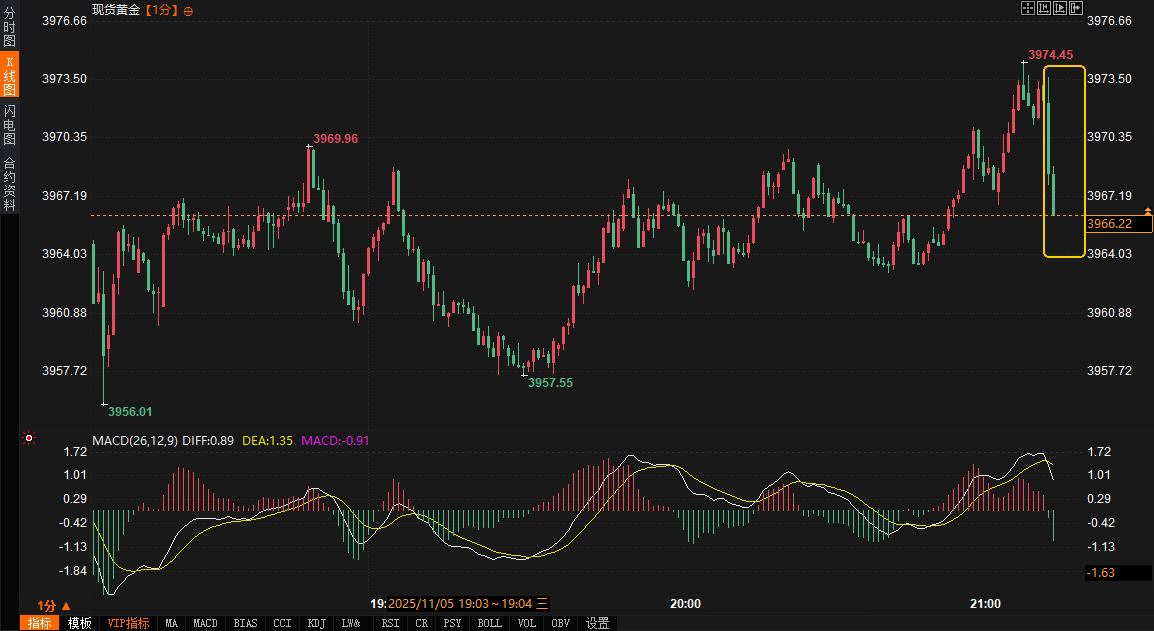The width and height of the screenshot is (1154, 631).
Task: Click the jump-to-start chart icon
Action: [x=1043, y=8]
